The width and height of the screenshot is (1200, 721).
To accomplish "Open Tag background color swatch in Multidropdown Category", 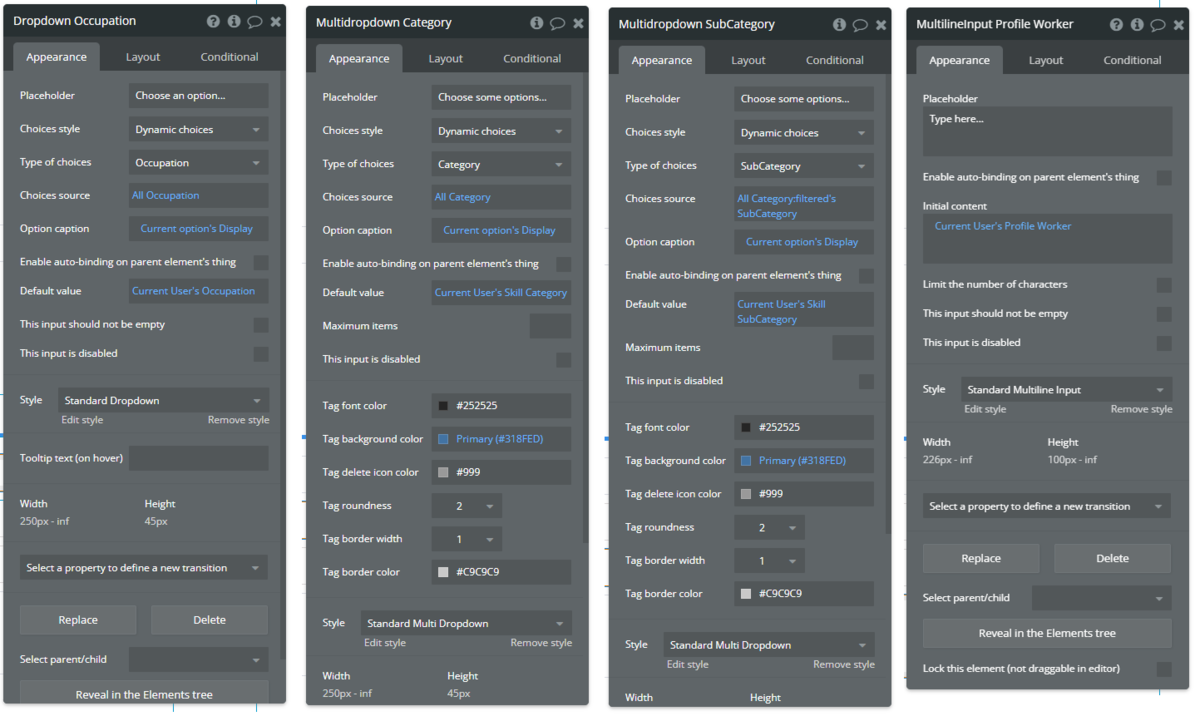I will click(443, 439).
